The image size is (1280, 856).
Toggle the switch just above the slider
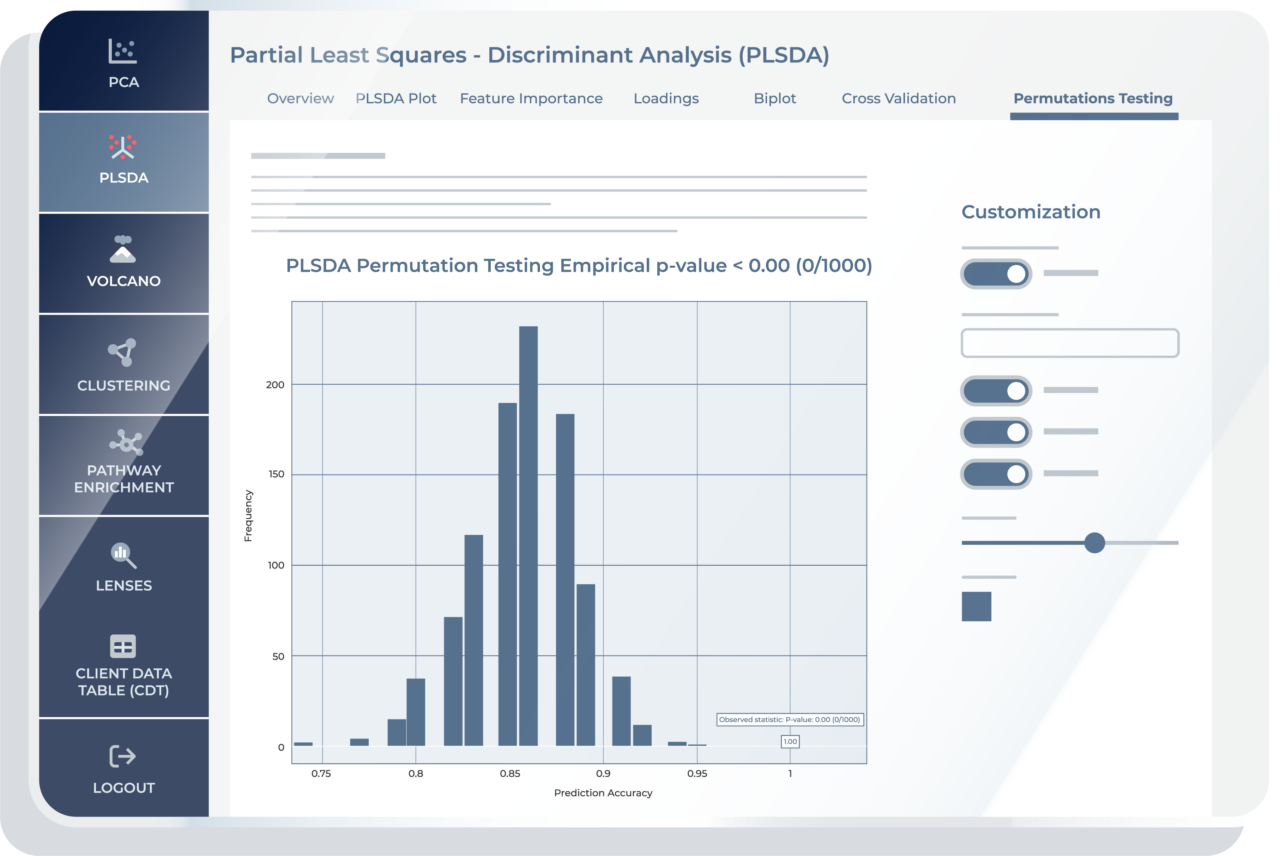pos(996,473)
